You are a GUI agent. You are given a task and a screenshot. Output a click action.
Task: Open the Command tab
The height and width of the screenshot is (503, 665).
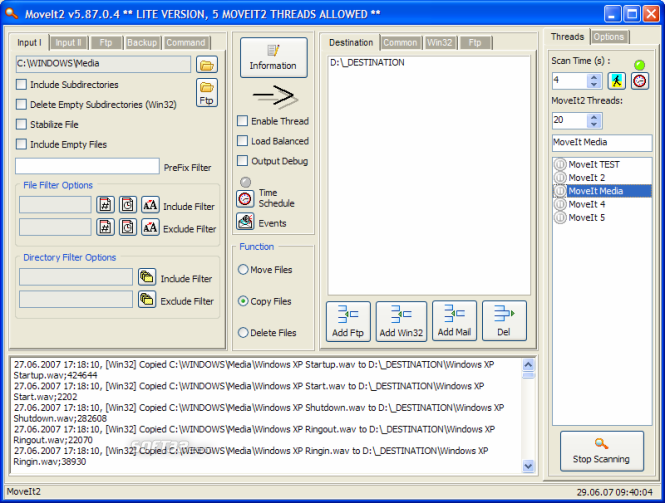186,42
